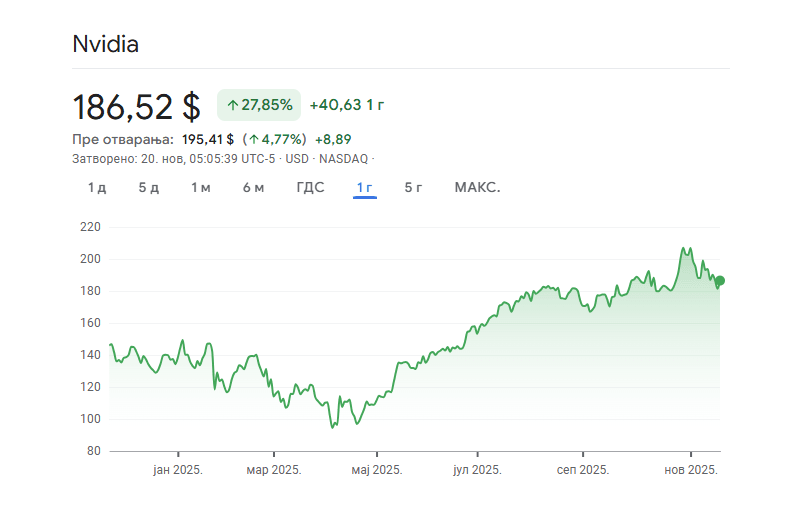Select the ГДС year-to-date tab
Image resolution: width=799 pixels, height=511 pixels.
[310, 187]
